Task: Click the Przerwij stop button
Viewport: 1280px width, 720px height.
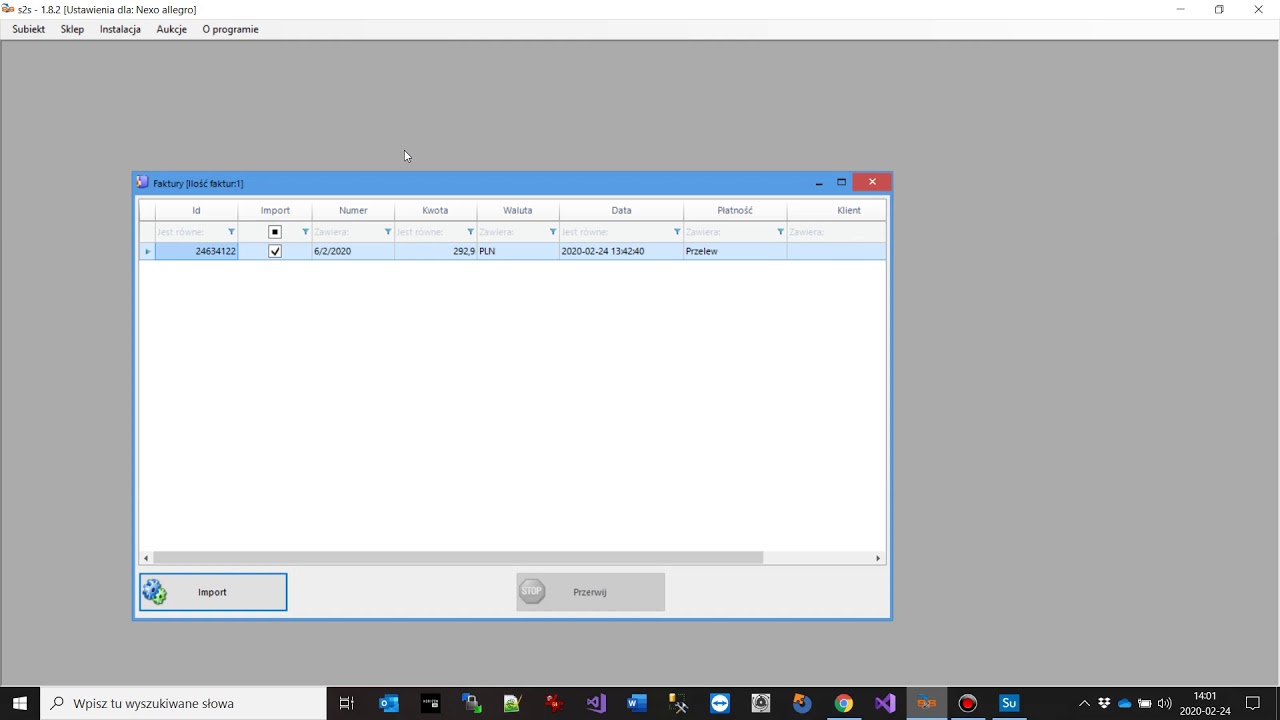Action: [590, 592]
